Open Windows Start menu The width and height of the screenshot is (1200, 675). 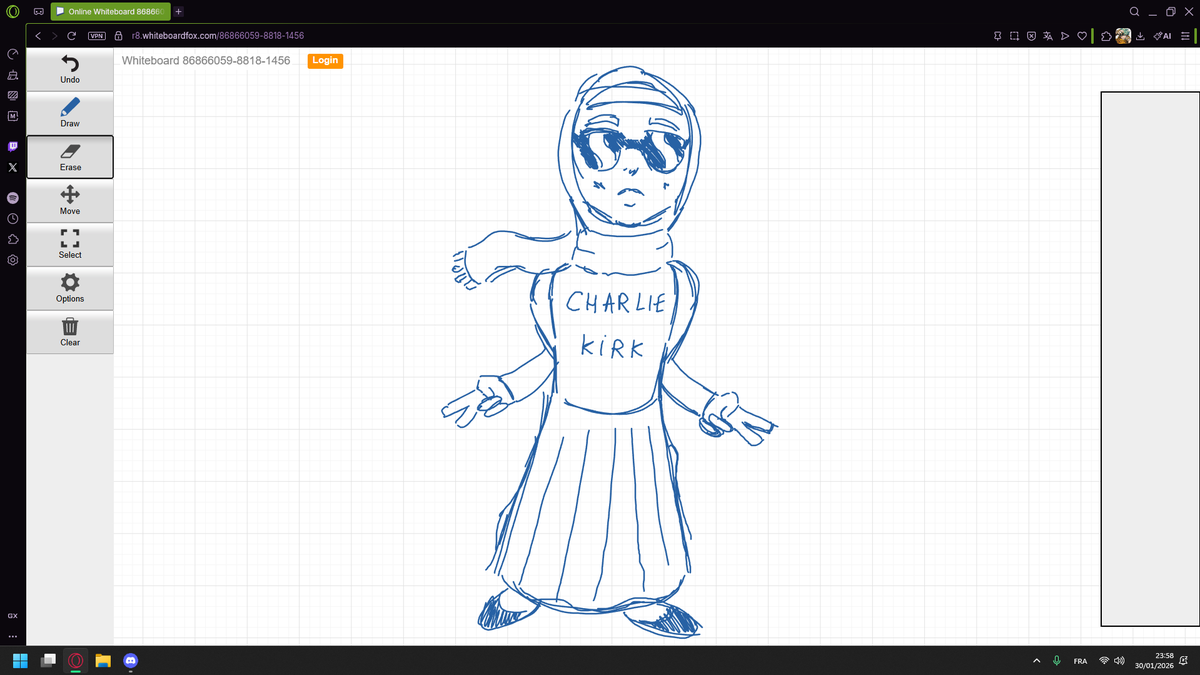[x=21, y=661]
